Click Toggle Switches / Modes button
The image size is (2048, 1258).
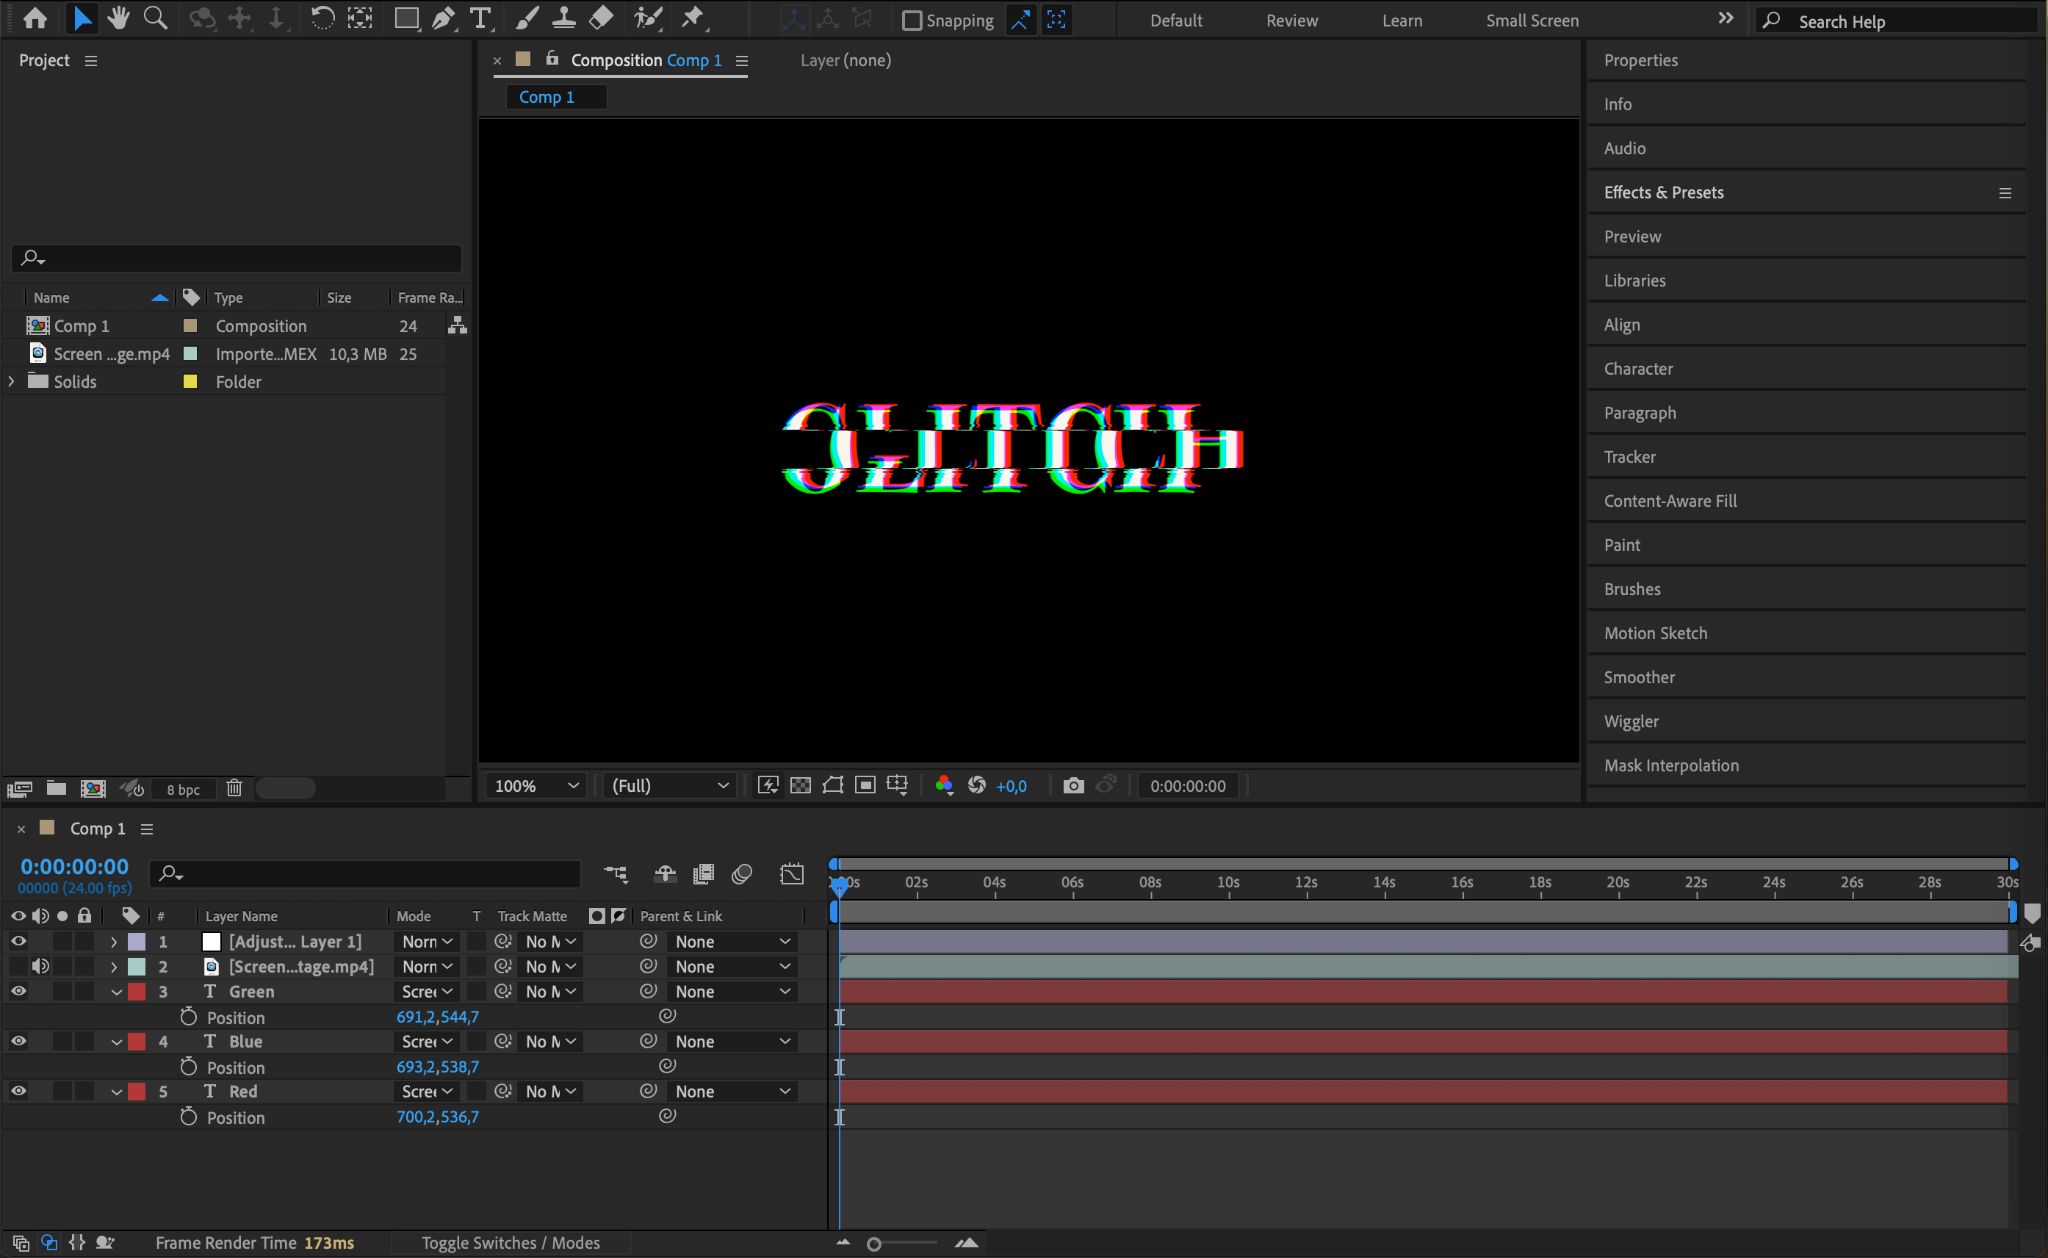pyautogui.click(x=510, y=1242)
